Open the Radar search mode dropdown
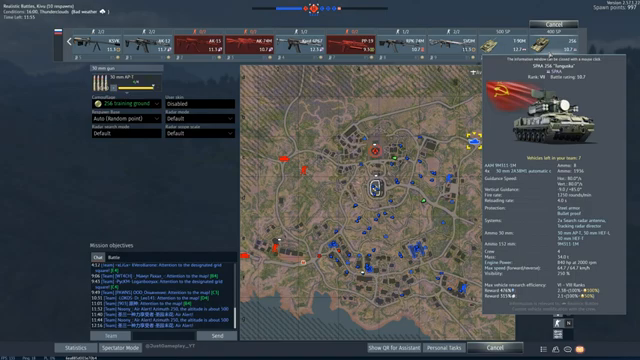The image size is (640, 360). (x=127, y=133)
